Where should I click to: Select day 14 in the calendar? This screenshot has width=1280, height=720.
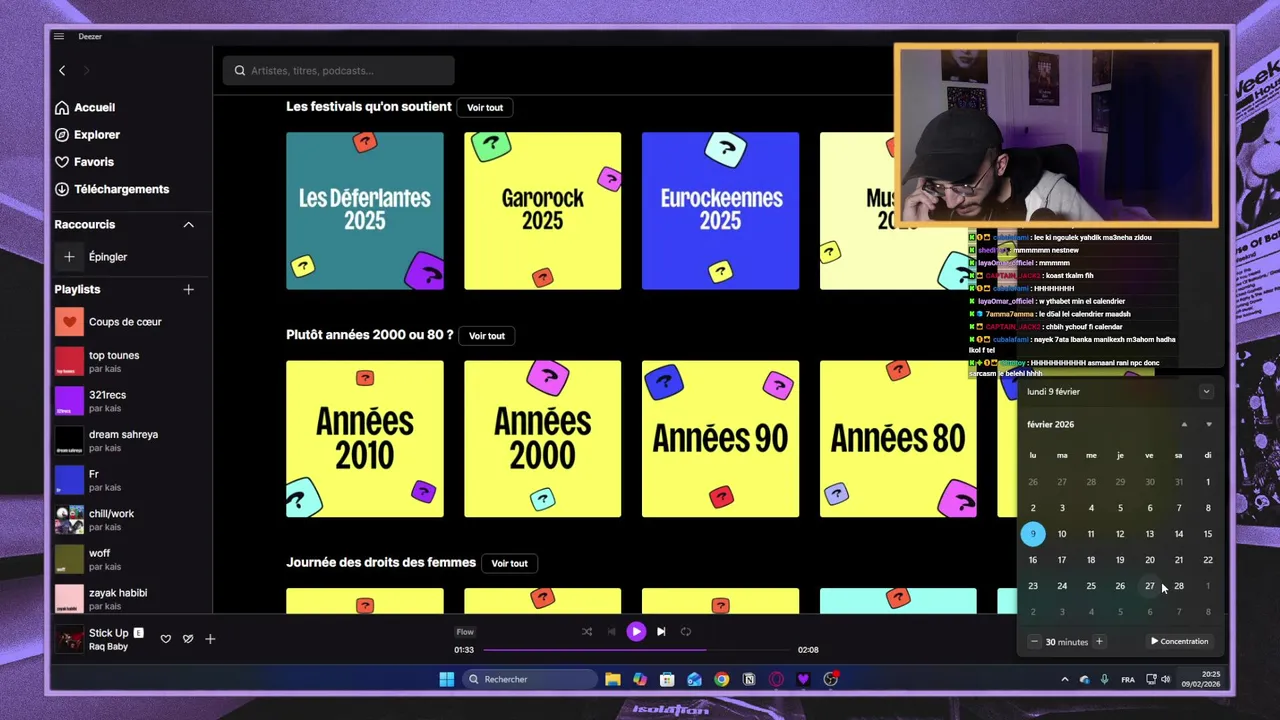pos(1179,534)
